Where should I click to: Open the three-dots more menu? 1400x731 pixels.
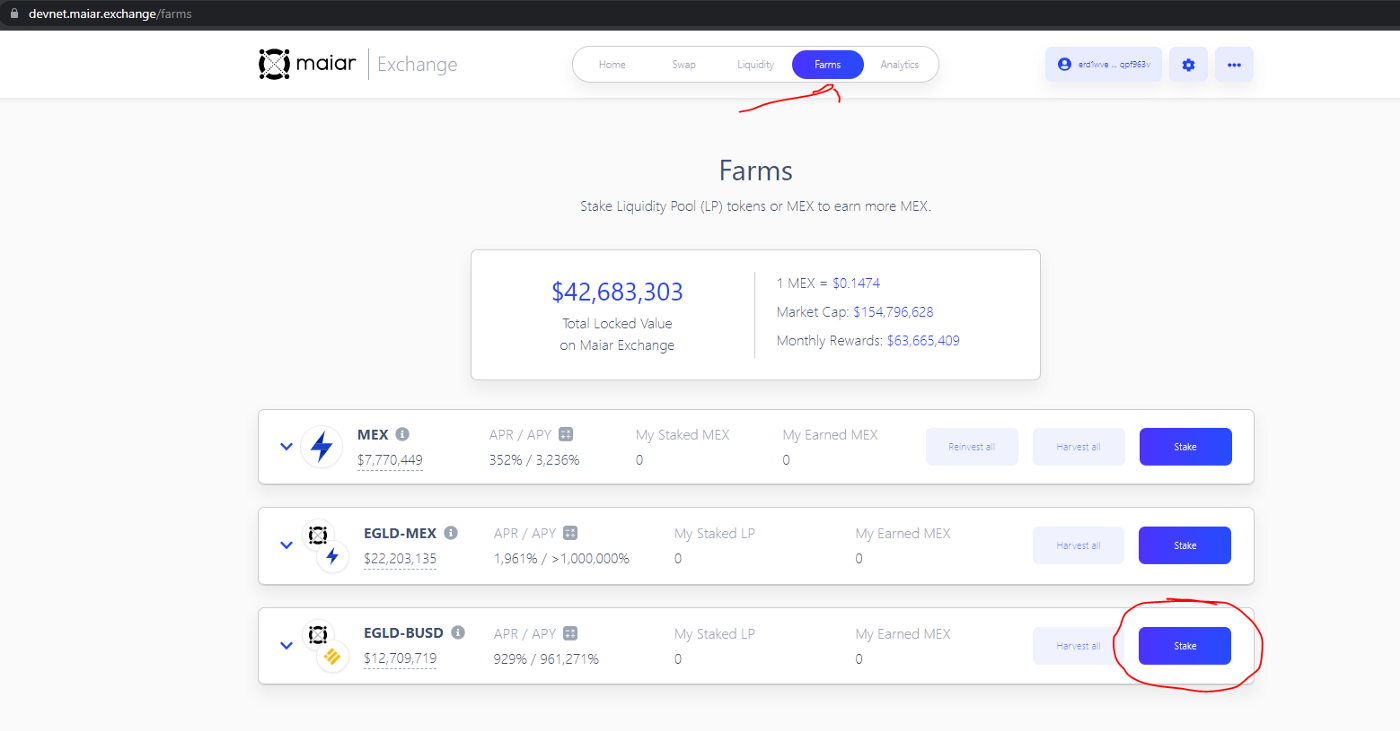click(x=1234, y=64)
